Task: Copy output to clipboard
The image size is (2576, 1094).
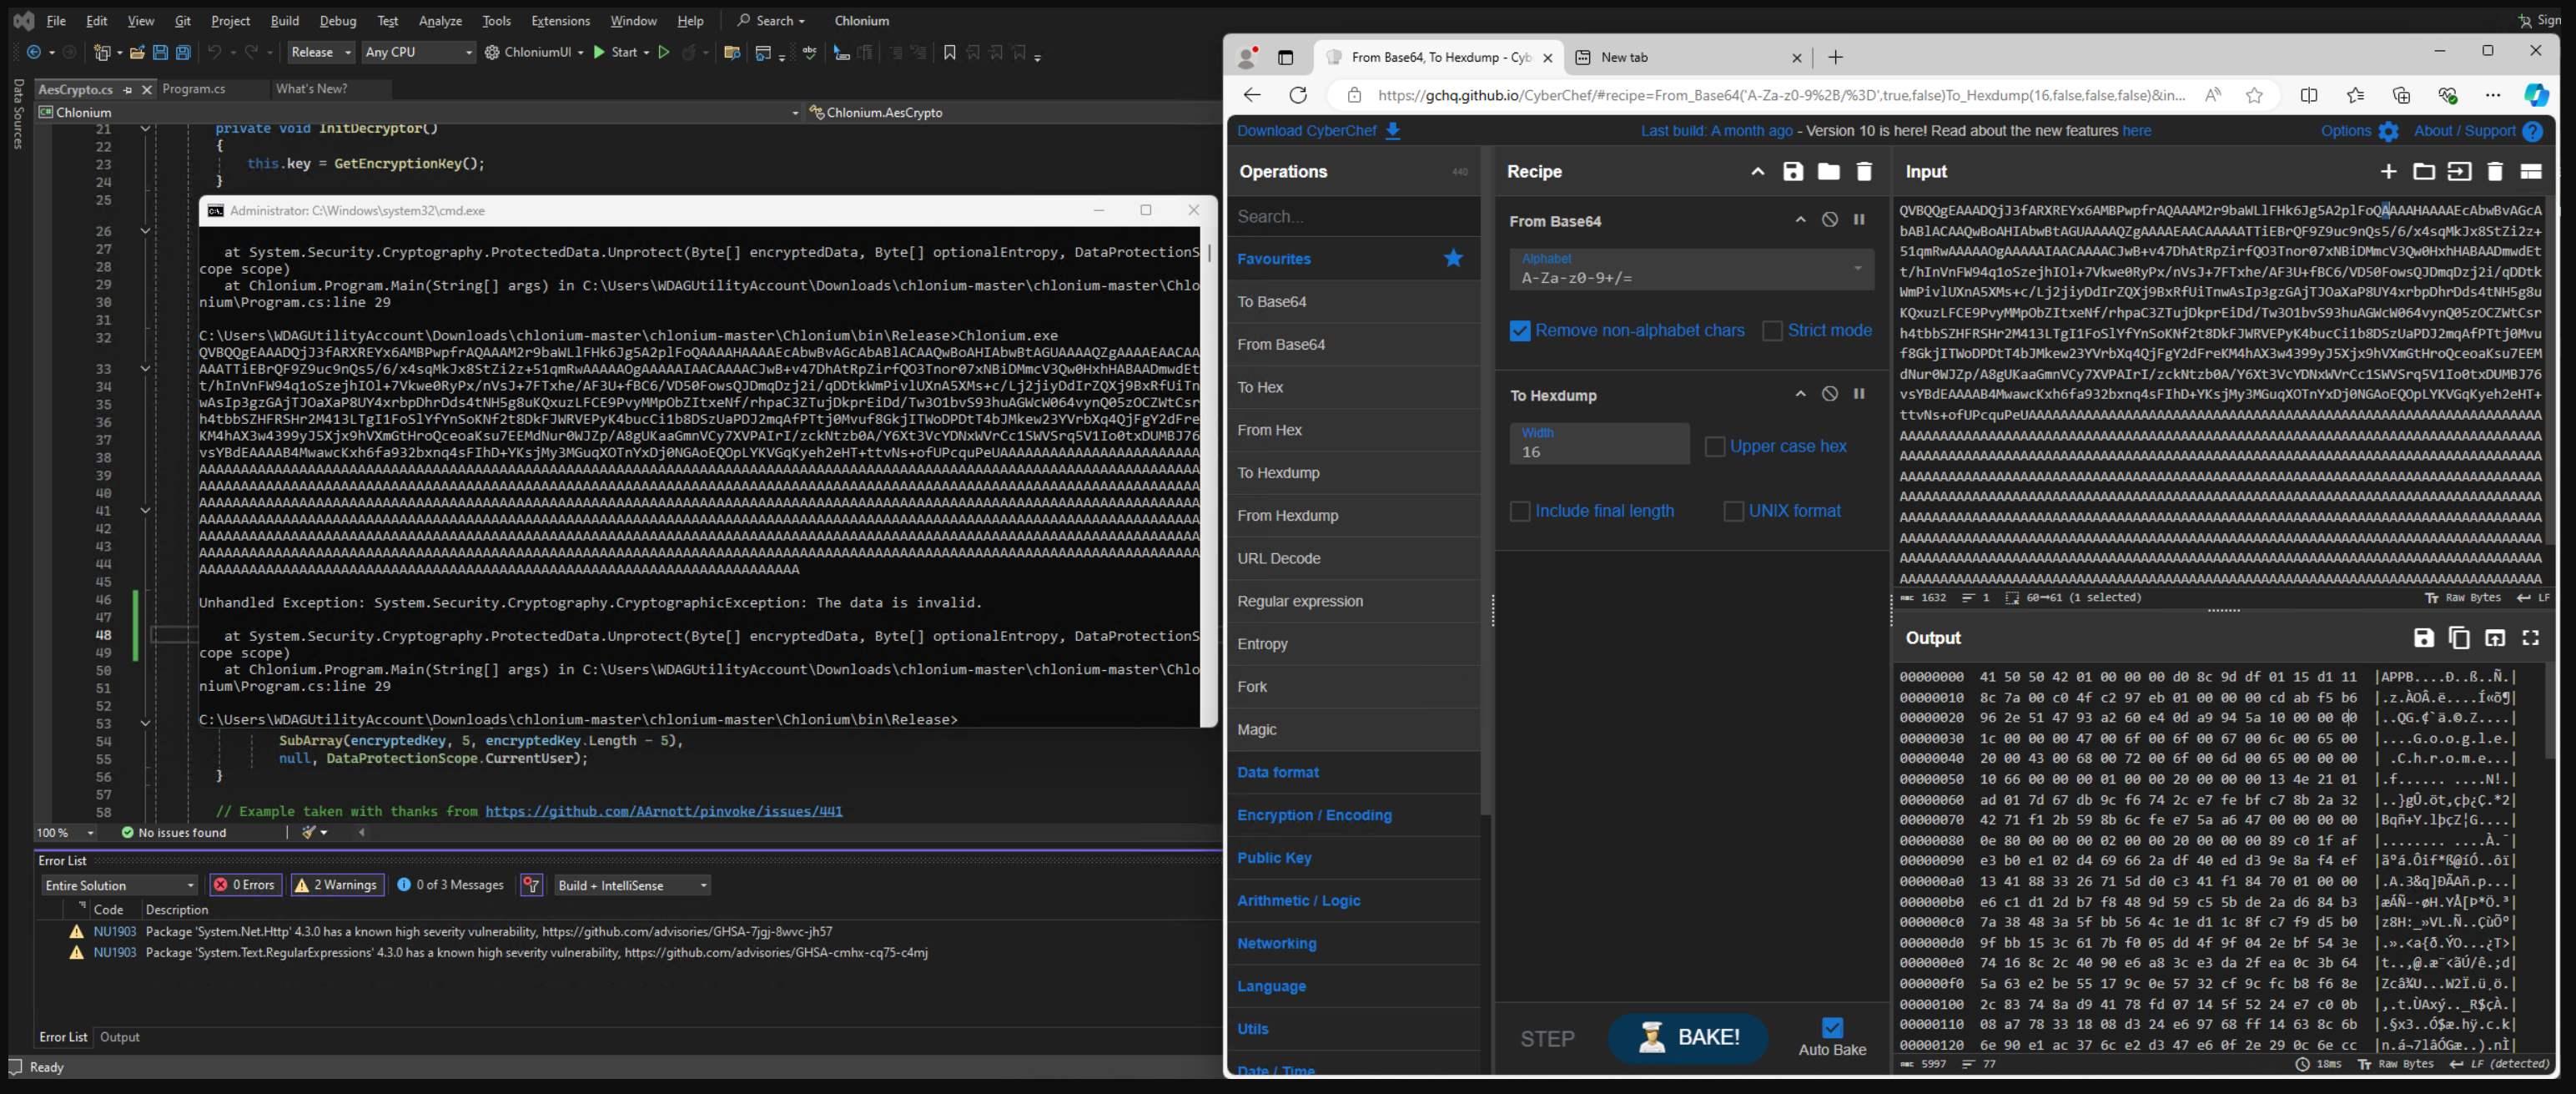Action: click(x=2459, y=638)
